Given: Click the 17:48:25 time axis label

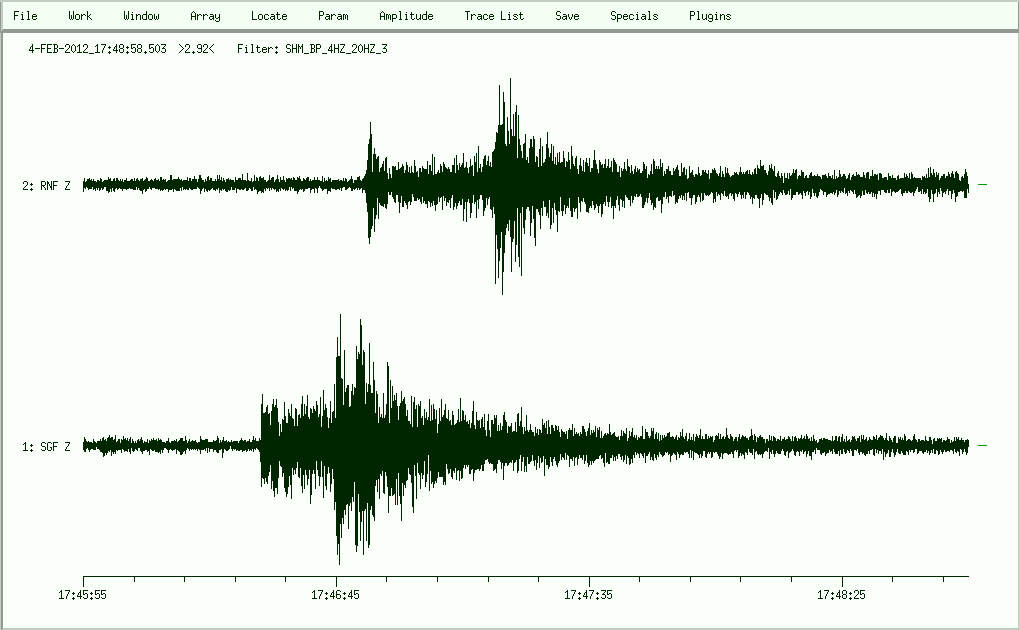Looking at the screenshot, I should [842, 595].
